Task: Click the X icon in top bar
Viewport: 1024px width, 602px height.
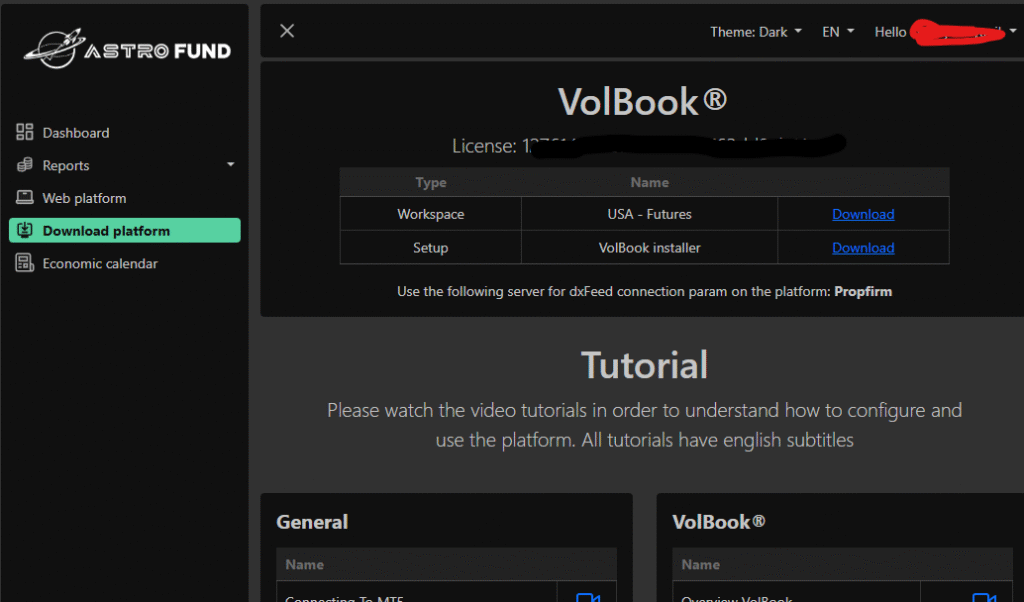Action: [287, 31]
